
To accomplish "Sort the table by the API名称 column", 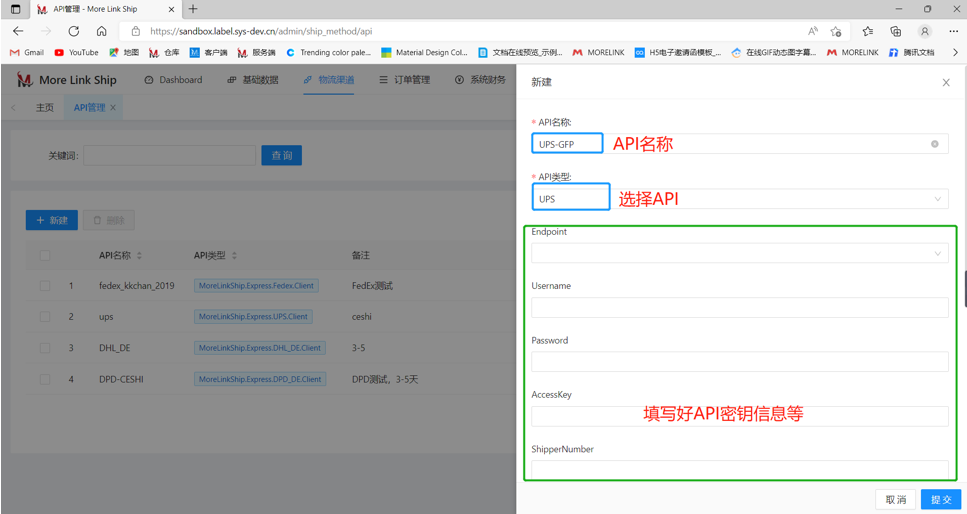I will (139, 256).
